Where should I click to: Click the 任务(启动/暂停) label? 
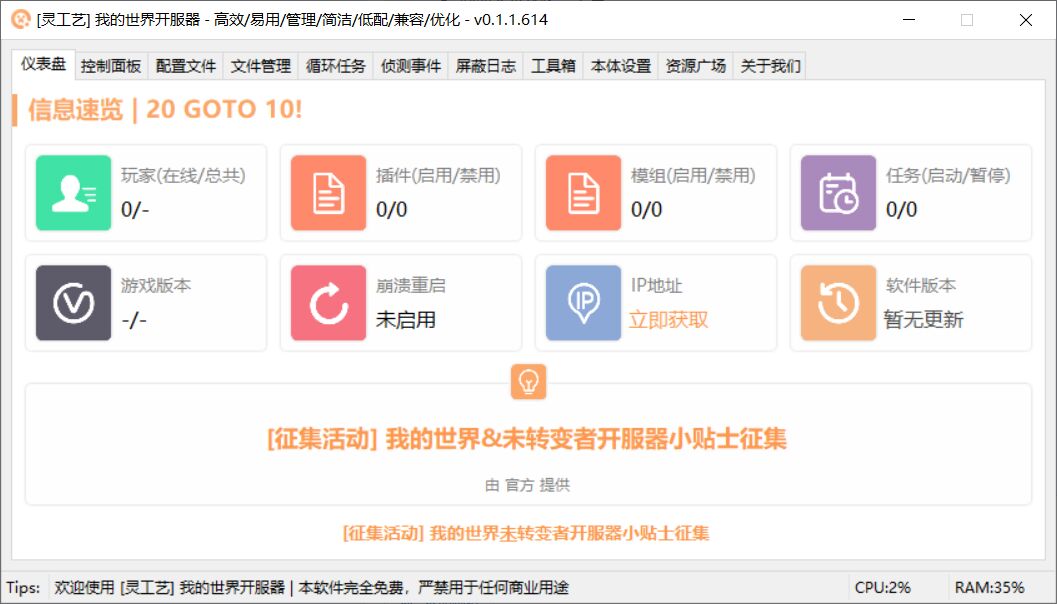[948, 176]
